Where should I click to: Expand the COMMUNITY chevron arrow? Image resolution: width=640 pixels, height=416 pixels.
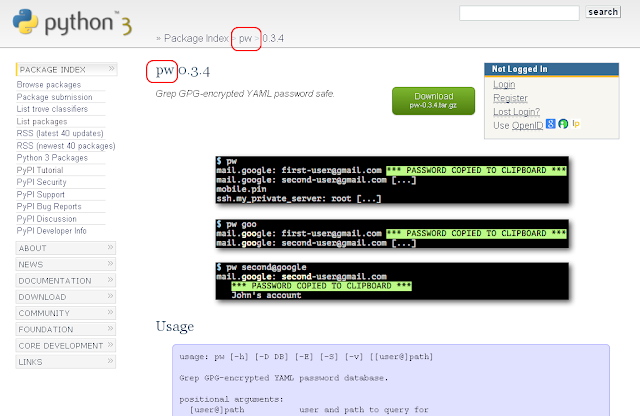pyautogui.click(x=110, y=312)
